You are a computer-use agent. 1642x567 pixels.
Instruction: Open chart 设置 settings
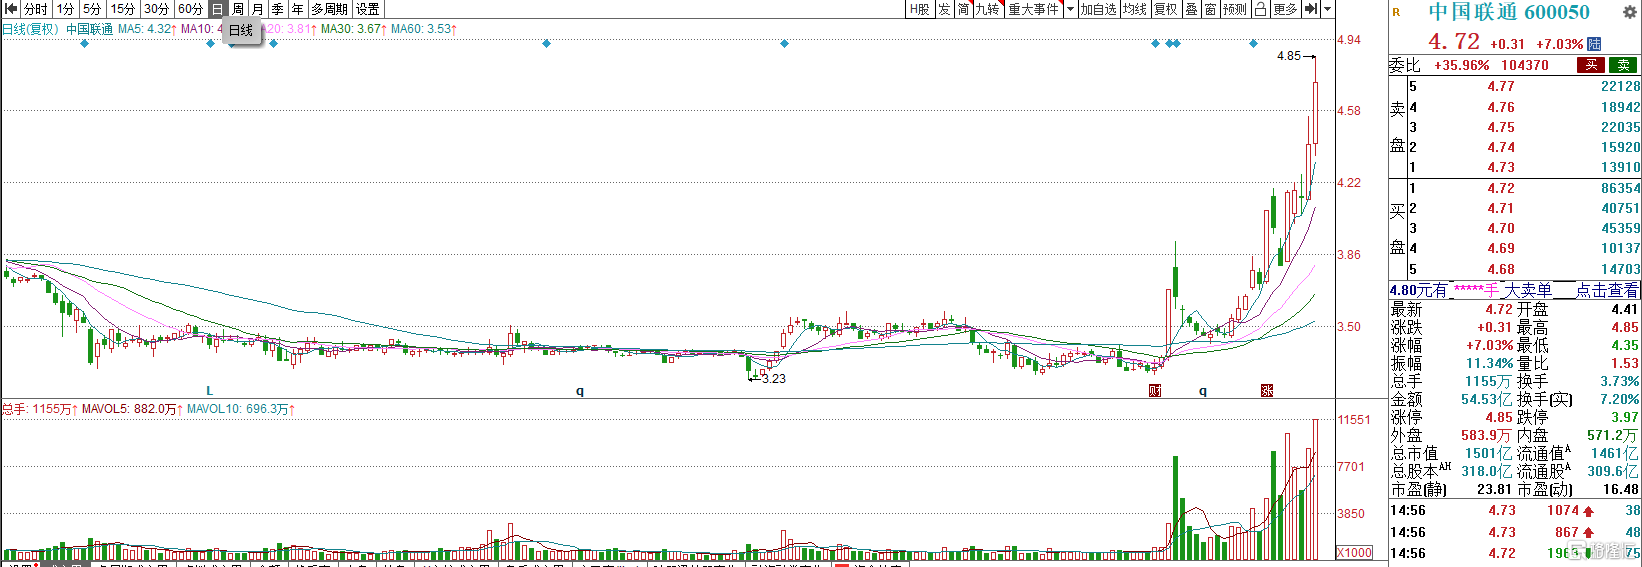(x=368, y=9)
